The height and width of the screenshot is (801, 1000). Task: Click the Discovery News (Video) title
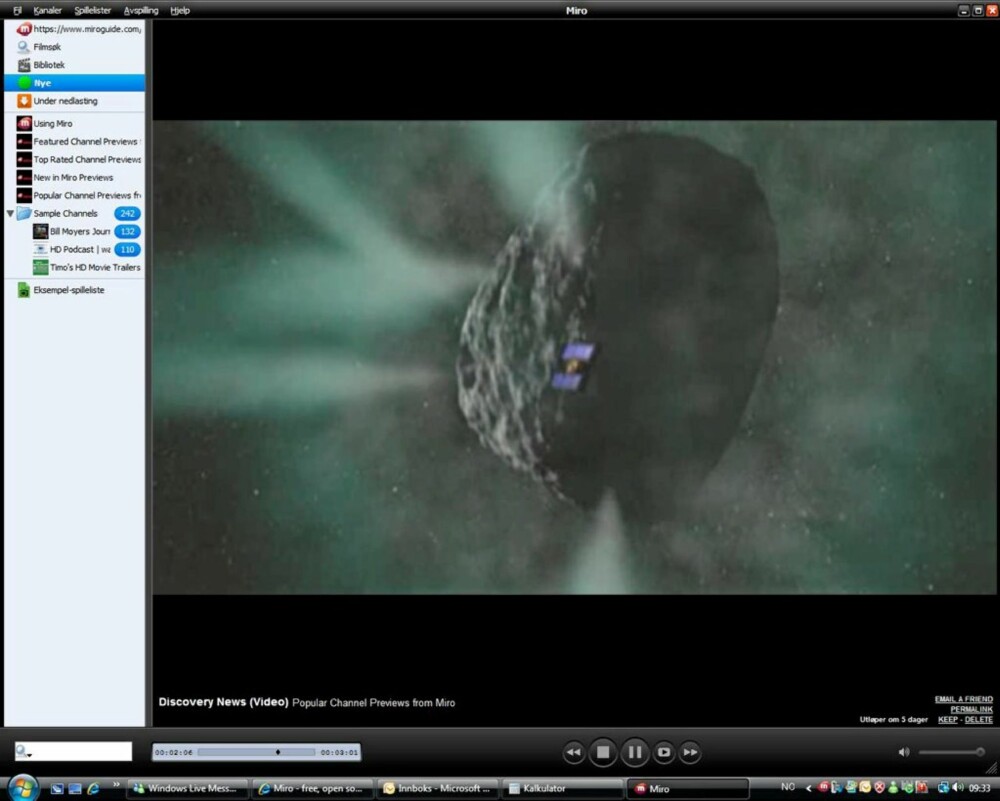pyautogui.click(x=223, y=702)
